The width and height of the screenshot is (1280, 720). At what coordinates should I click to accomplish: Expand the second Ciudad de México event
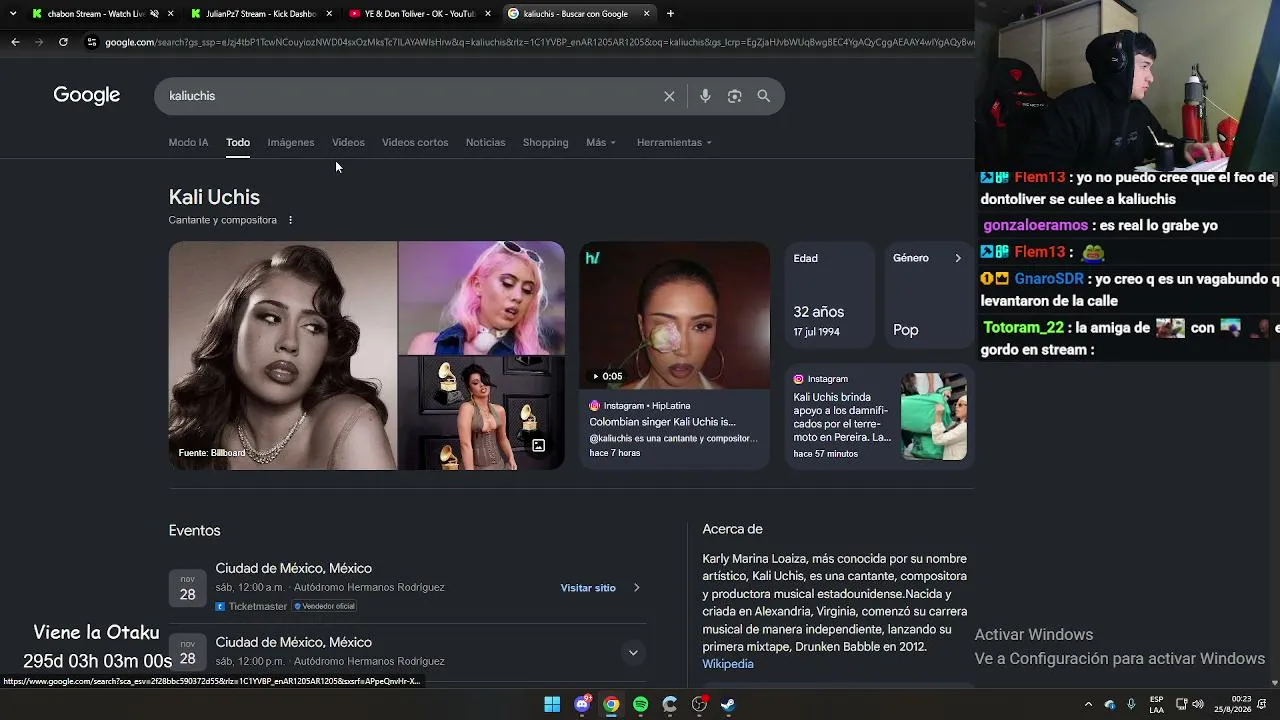click(632, 653)
